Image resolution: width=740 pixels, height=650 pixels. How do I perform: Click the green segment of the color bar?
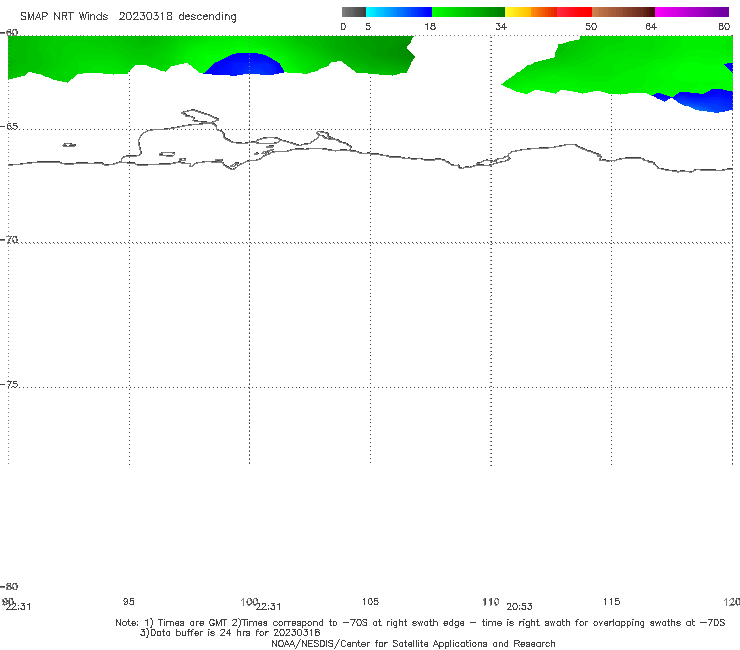click(469, 12)
